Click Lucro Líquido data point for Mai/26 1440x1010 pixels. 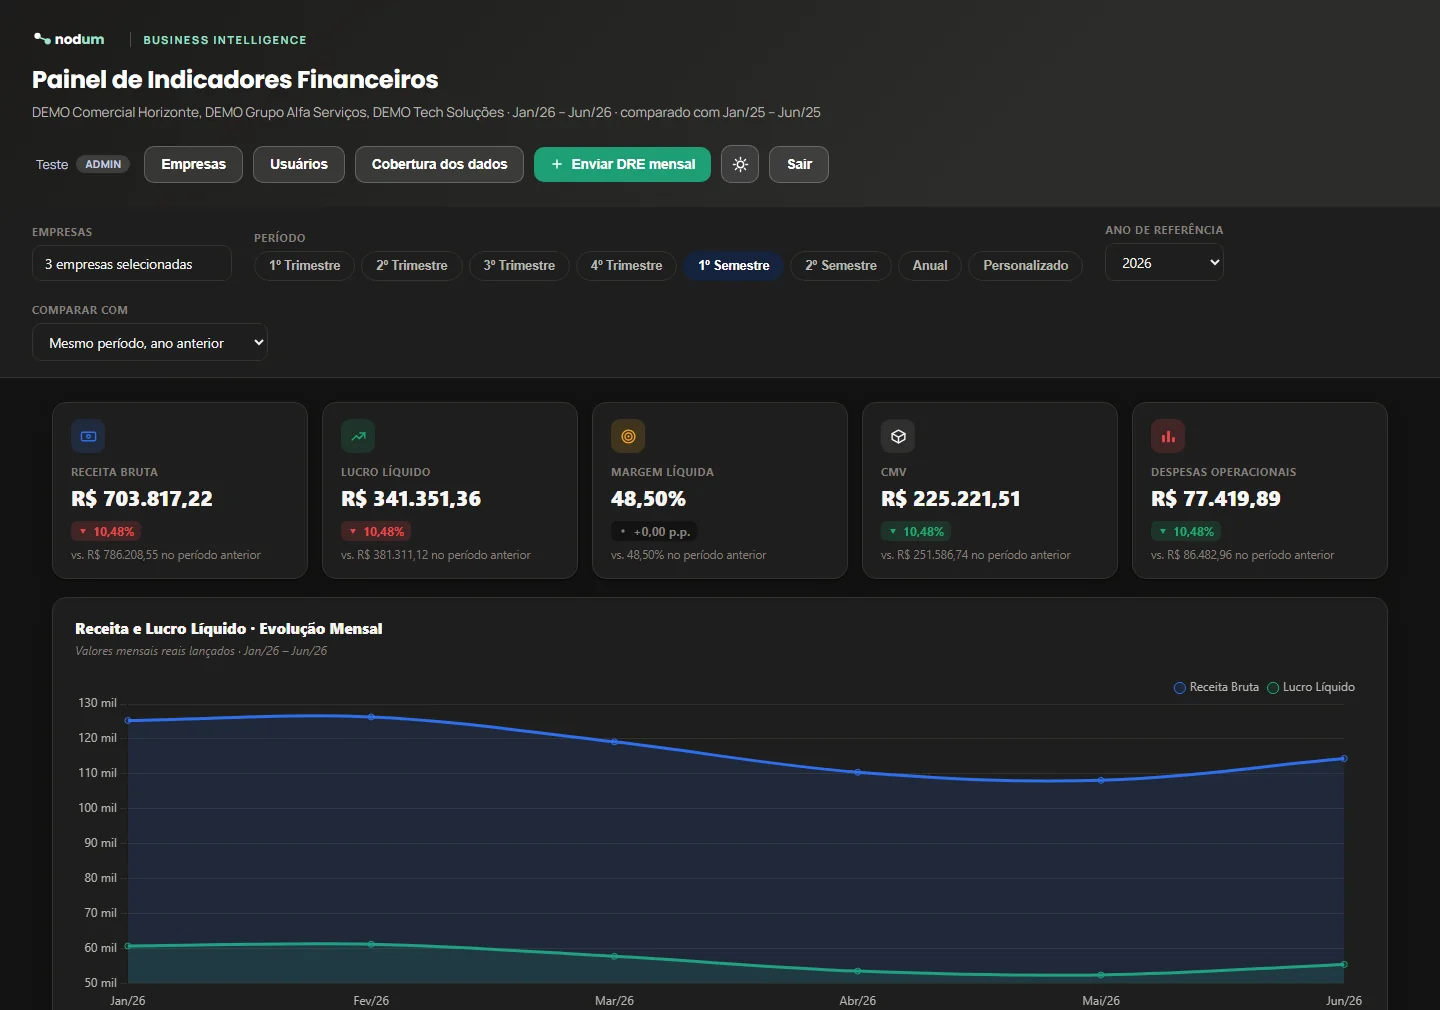(x=1101, y=975)
